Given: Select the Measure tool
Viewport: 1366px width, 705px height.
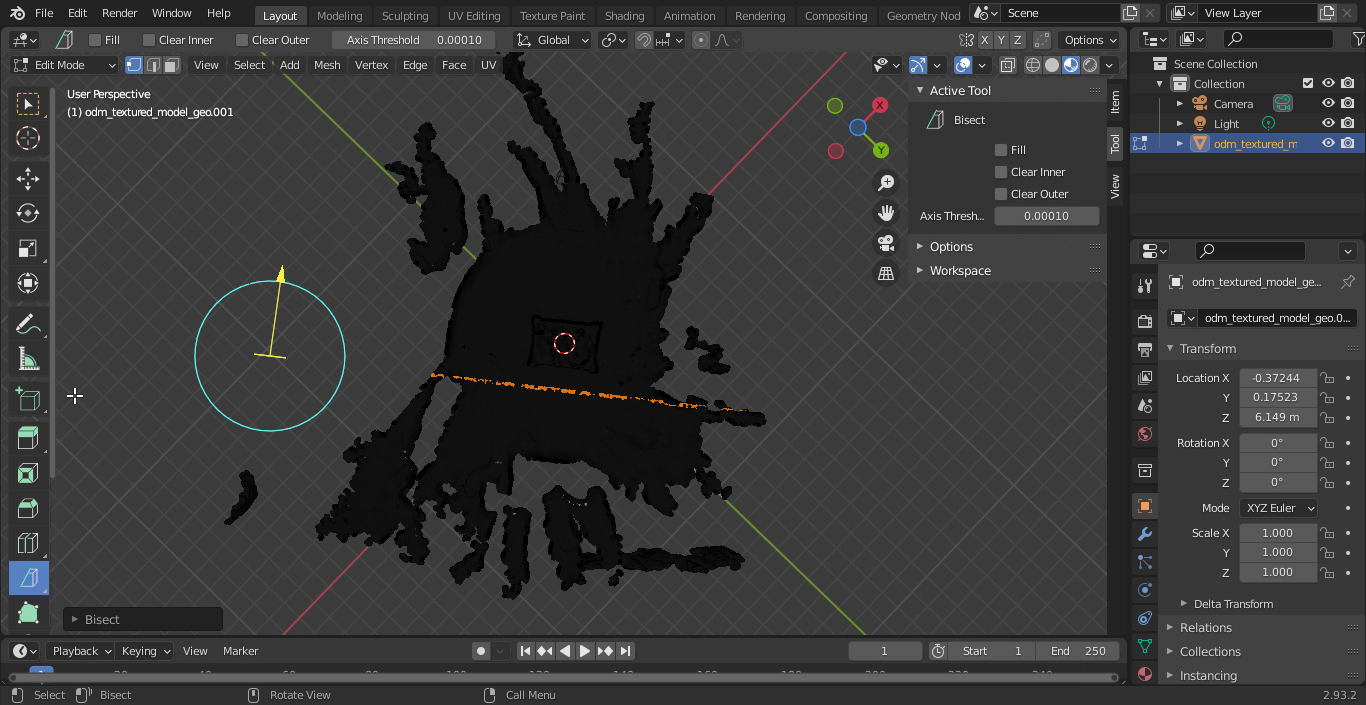Looking at the screenshot, I should (x=28, y=359).
